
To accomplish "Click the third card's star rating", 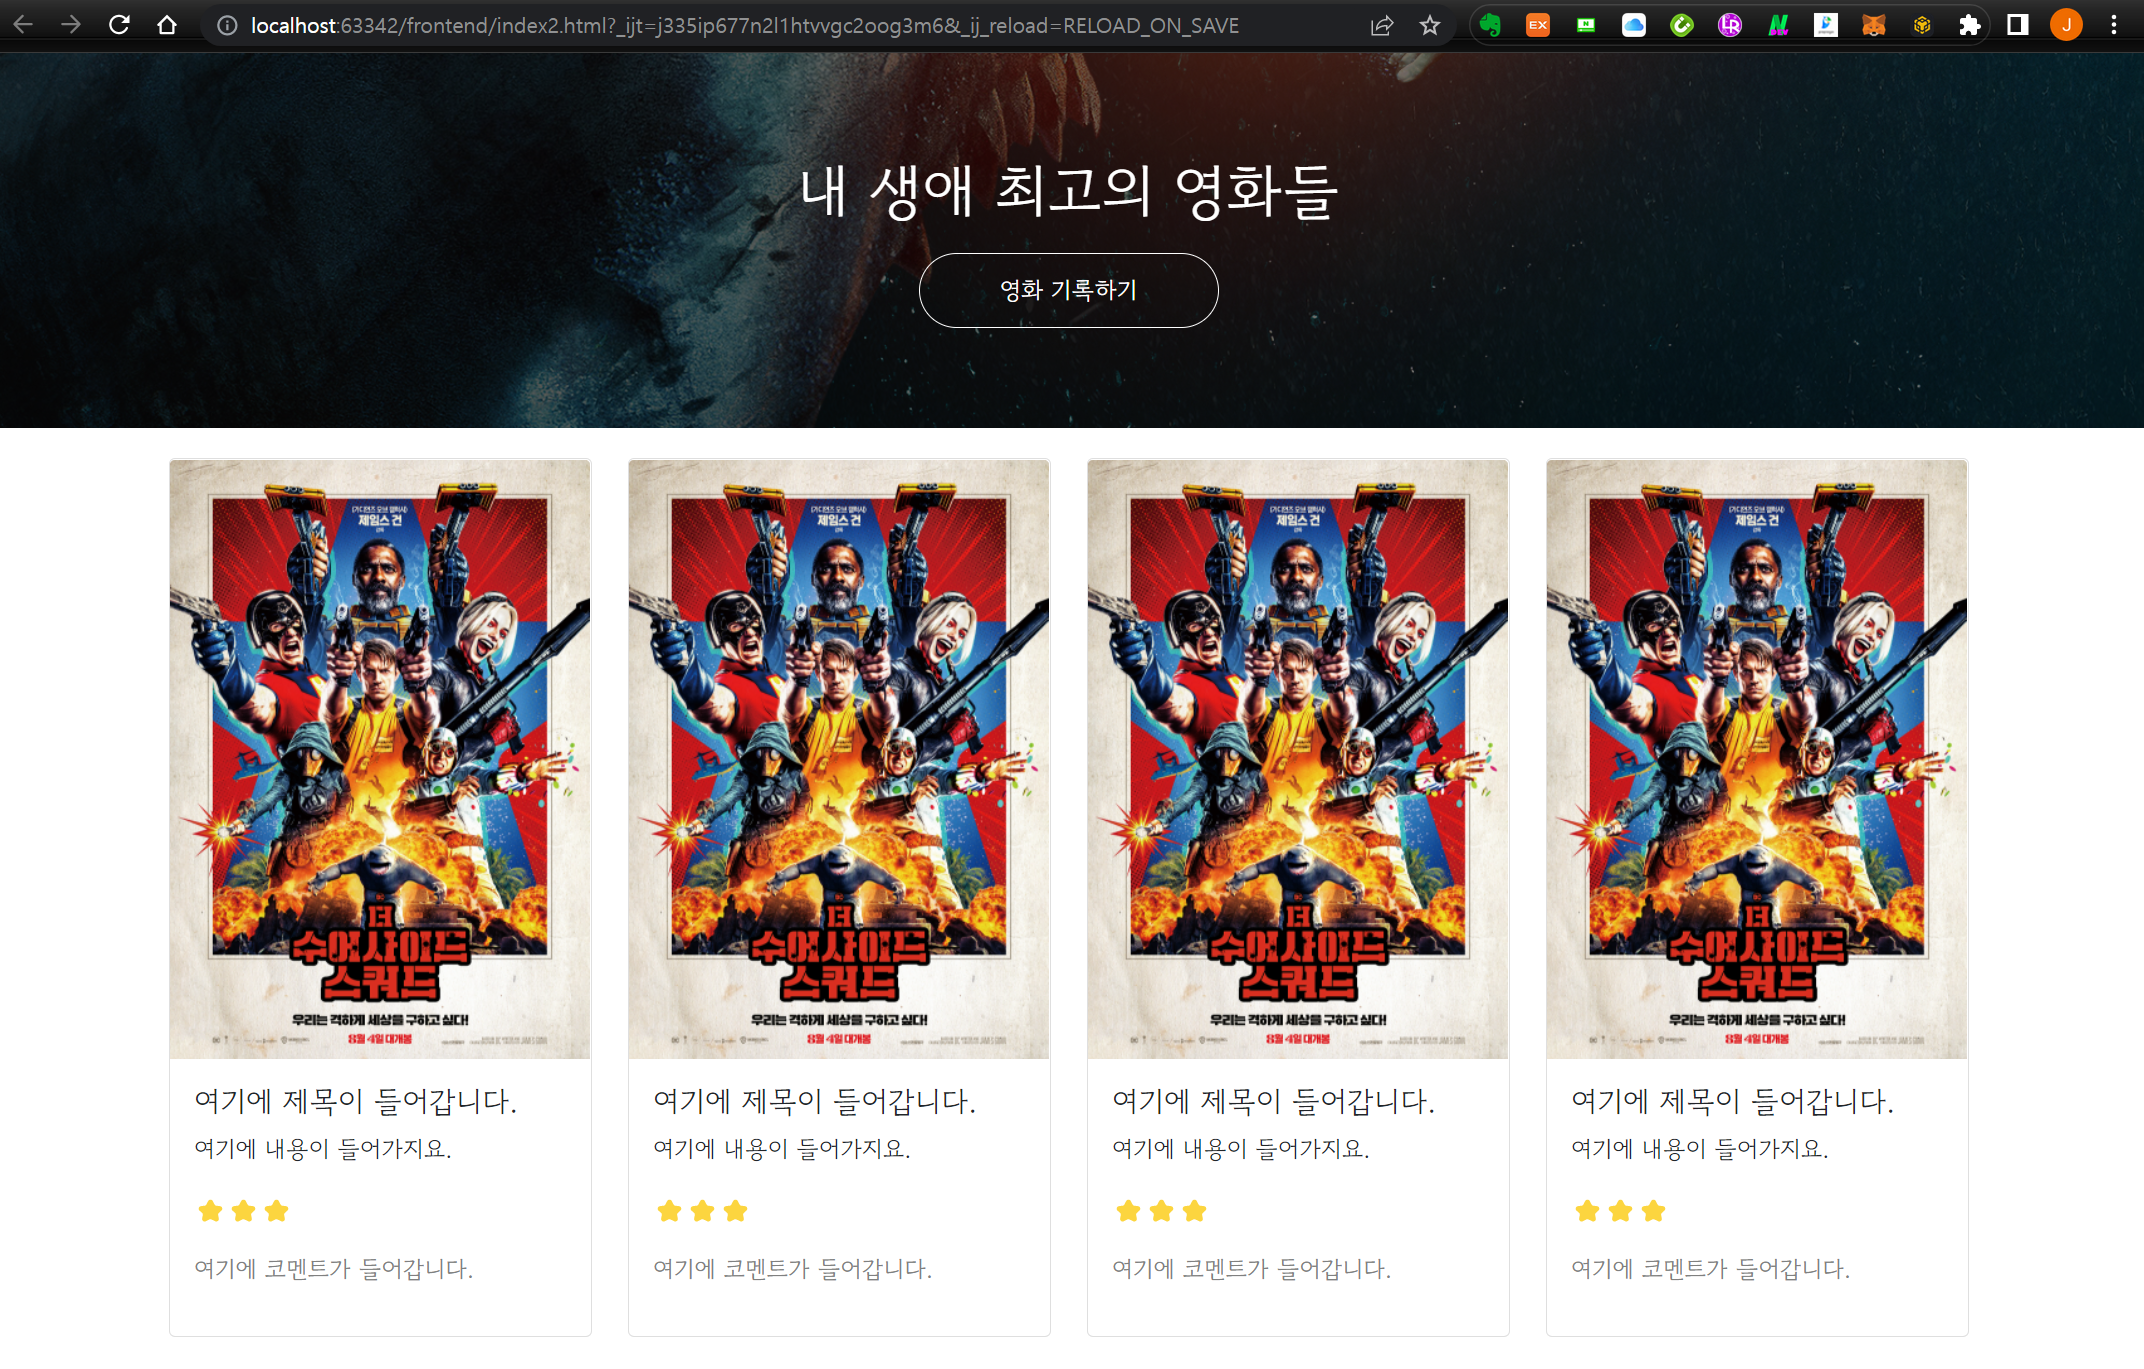I will coord(1161,1211).
